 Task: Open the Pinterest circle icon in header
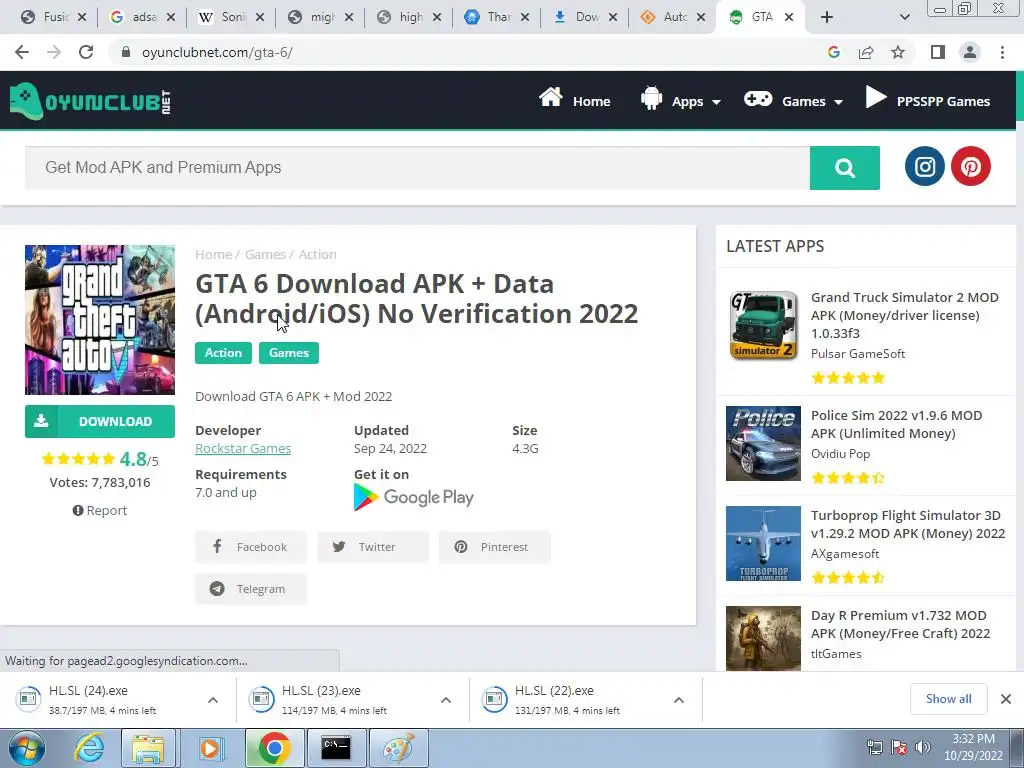click(970, 166)
